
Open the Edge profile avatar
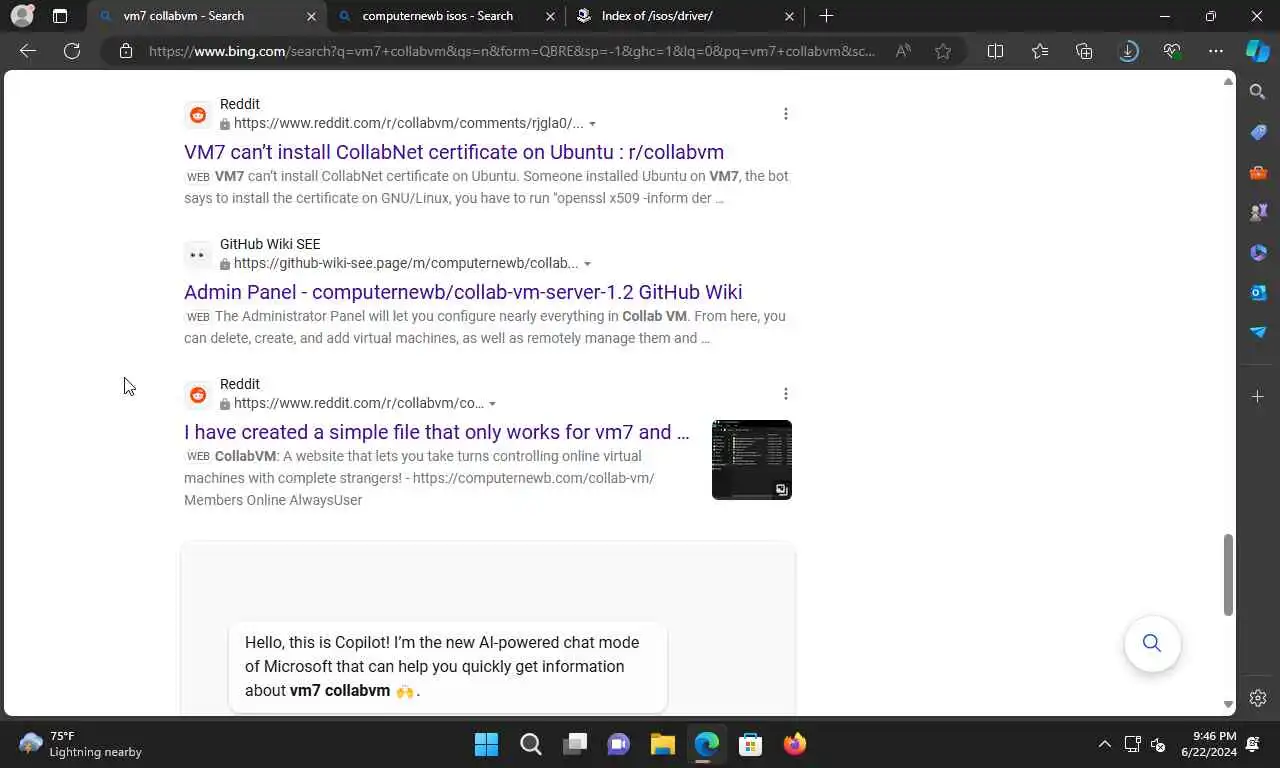pos(21,16)
